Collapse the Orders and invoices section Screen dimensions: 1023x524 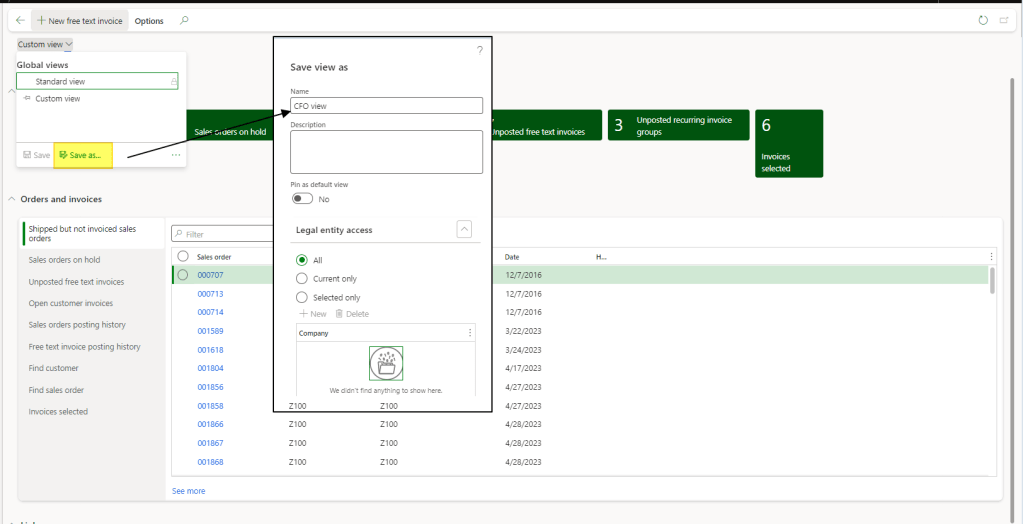click(12, 199)
